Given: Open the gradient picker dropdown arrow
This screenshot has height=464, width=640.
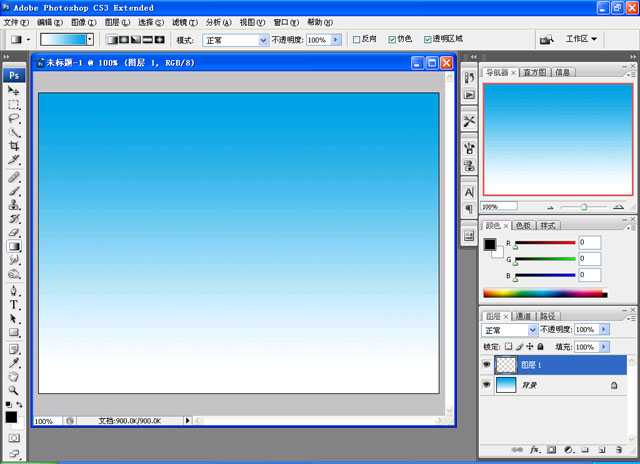Looking at the screenshot, I should (90, 40).
